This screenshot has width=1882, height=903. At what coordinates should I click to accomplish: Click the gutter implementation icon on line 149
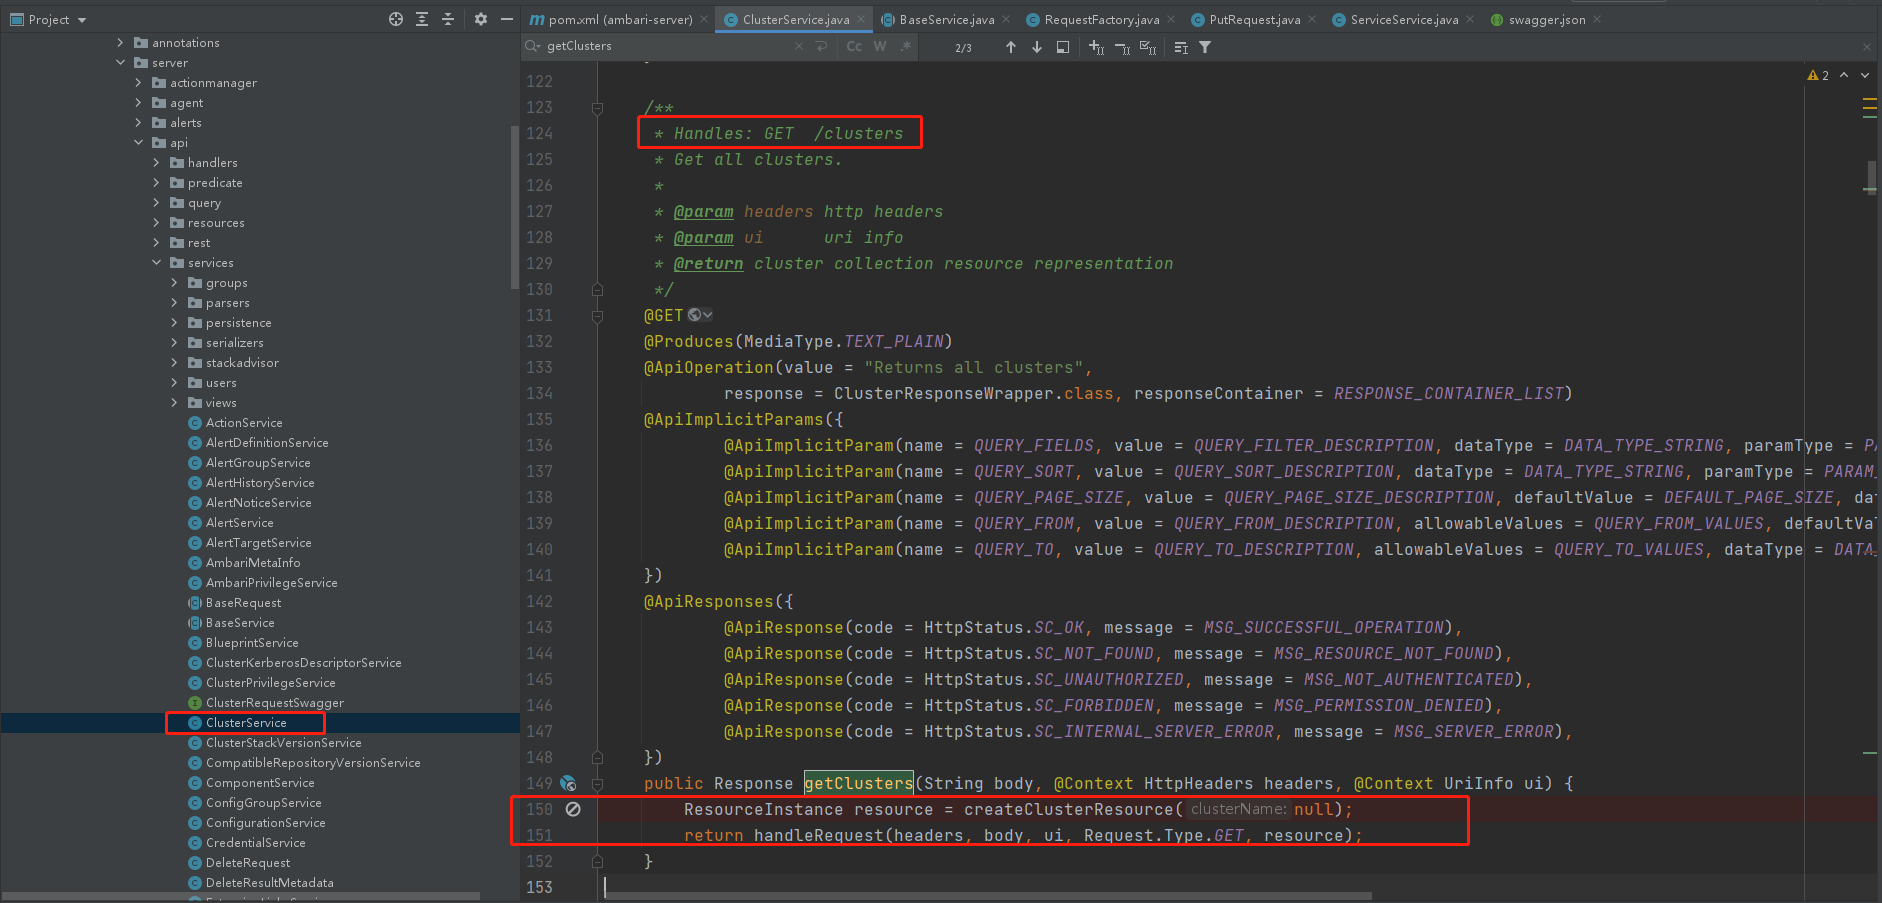568,783
